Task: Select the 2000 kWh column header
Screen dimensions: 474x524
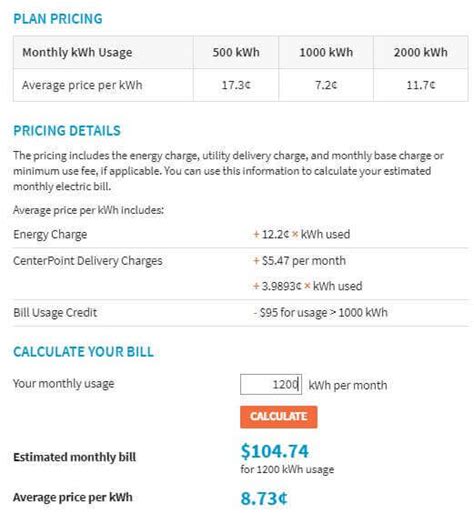Action: [x=421, y=52]
